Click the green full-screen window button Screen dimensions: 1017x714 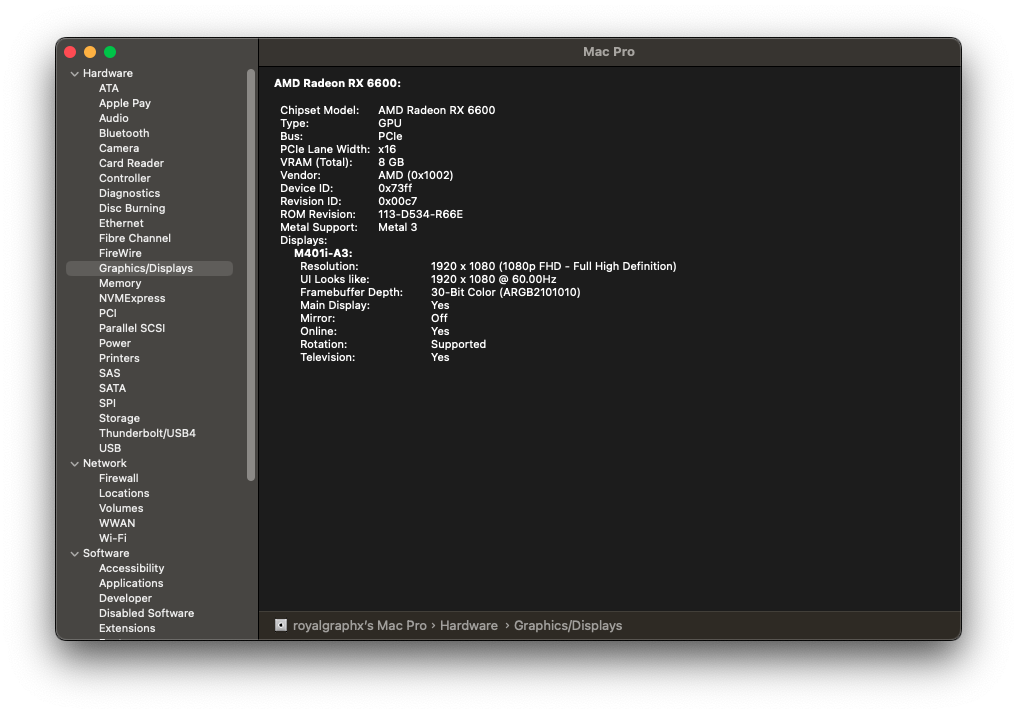point(110,52)
